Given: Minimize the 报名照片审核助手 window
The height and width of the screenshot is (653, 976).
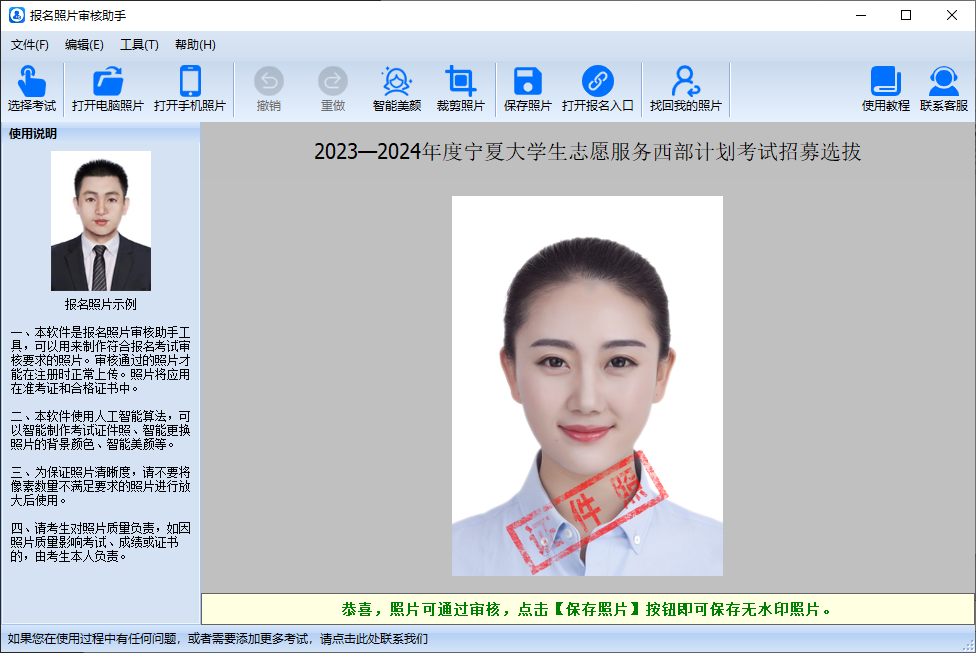Looking at the screenshot, I should pyautogui.click(x=861, y=16).
